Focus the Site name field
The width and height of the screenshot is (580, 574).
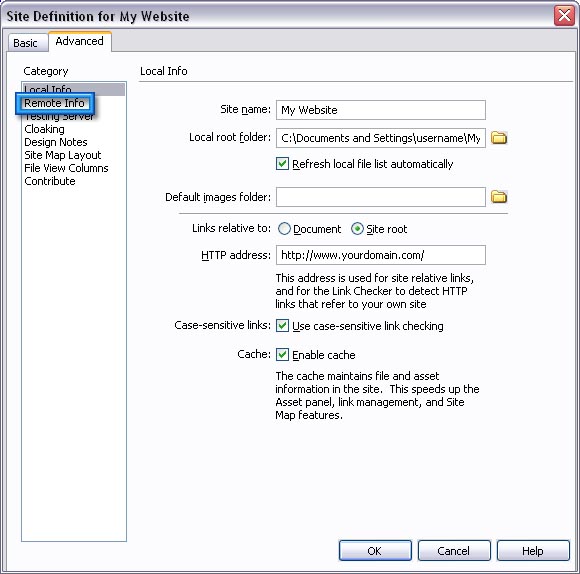(x=381, y=110)
